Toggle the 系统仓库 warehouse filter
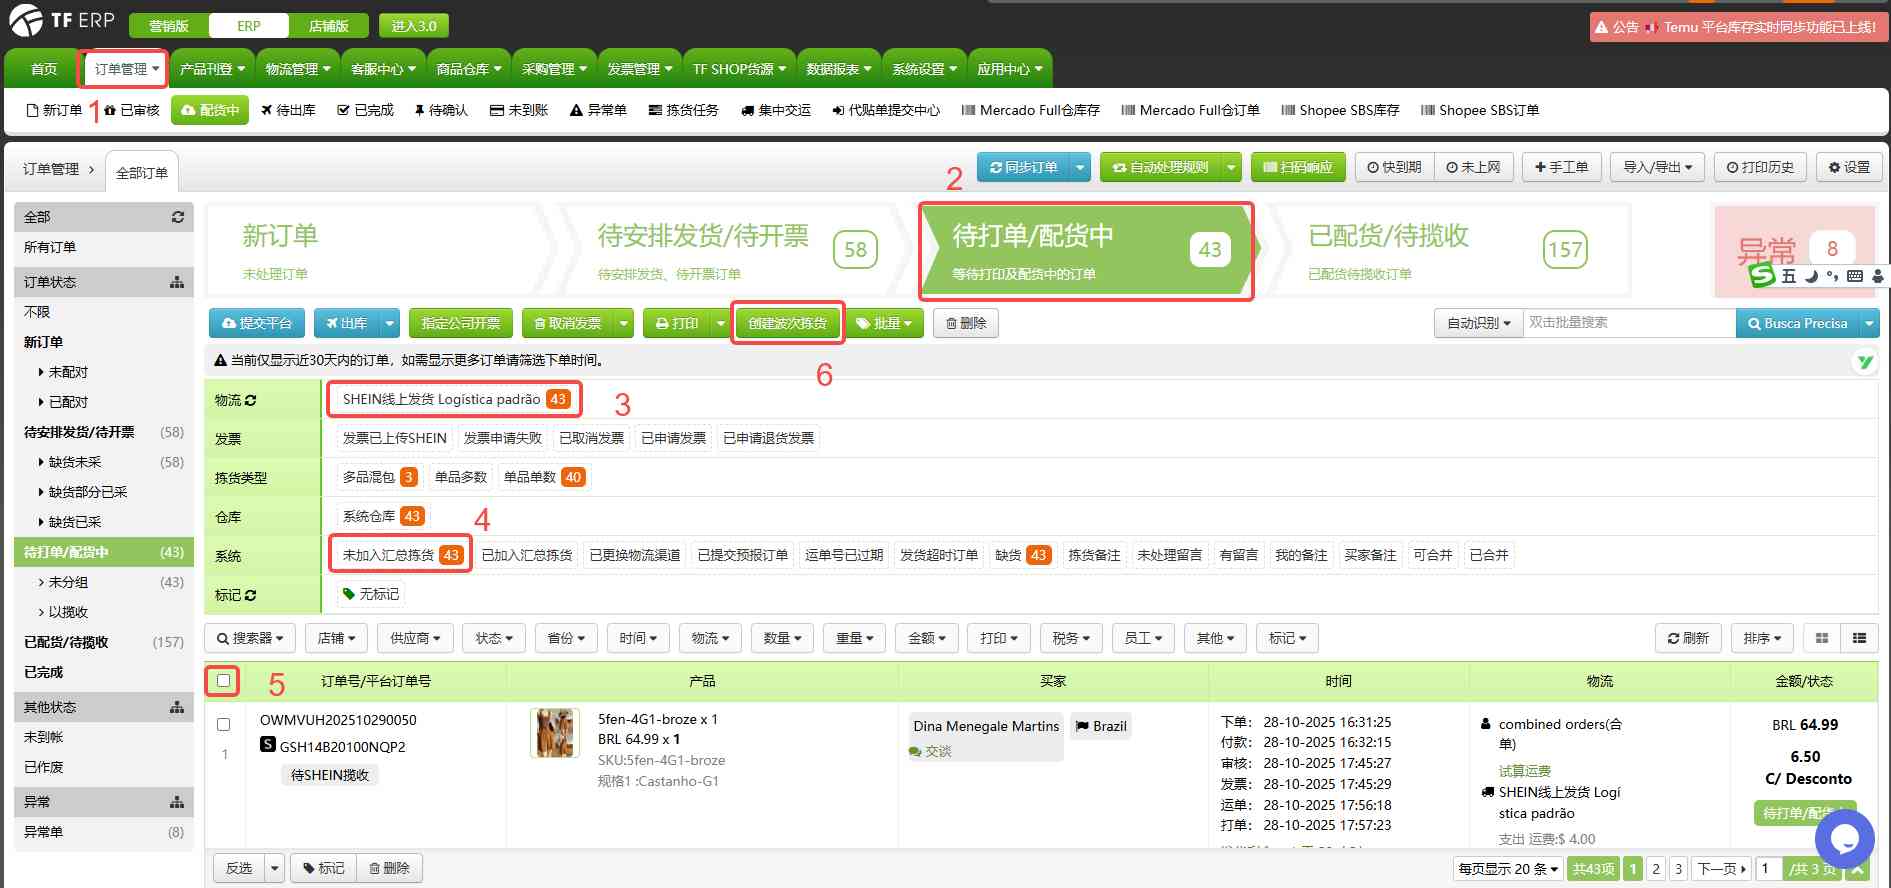This screenshot has height=888, width=1891. 383,516
